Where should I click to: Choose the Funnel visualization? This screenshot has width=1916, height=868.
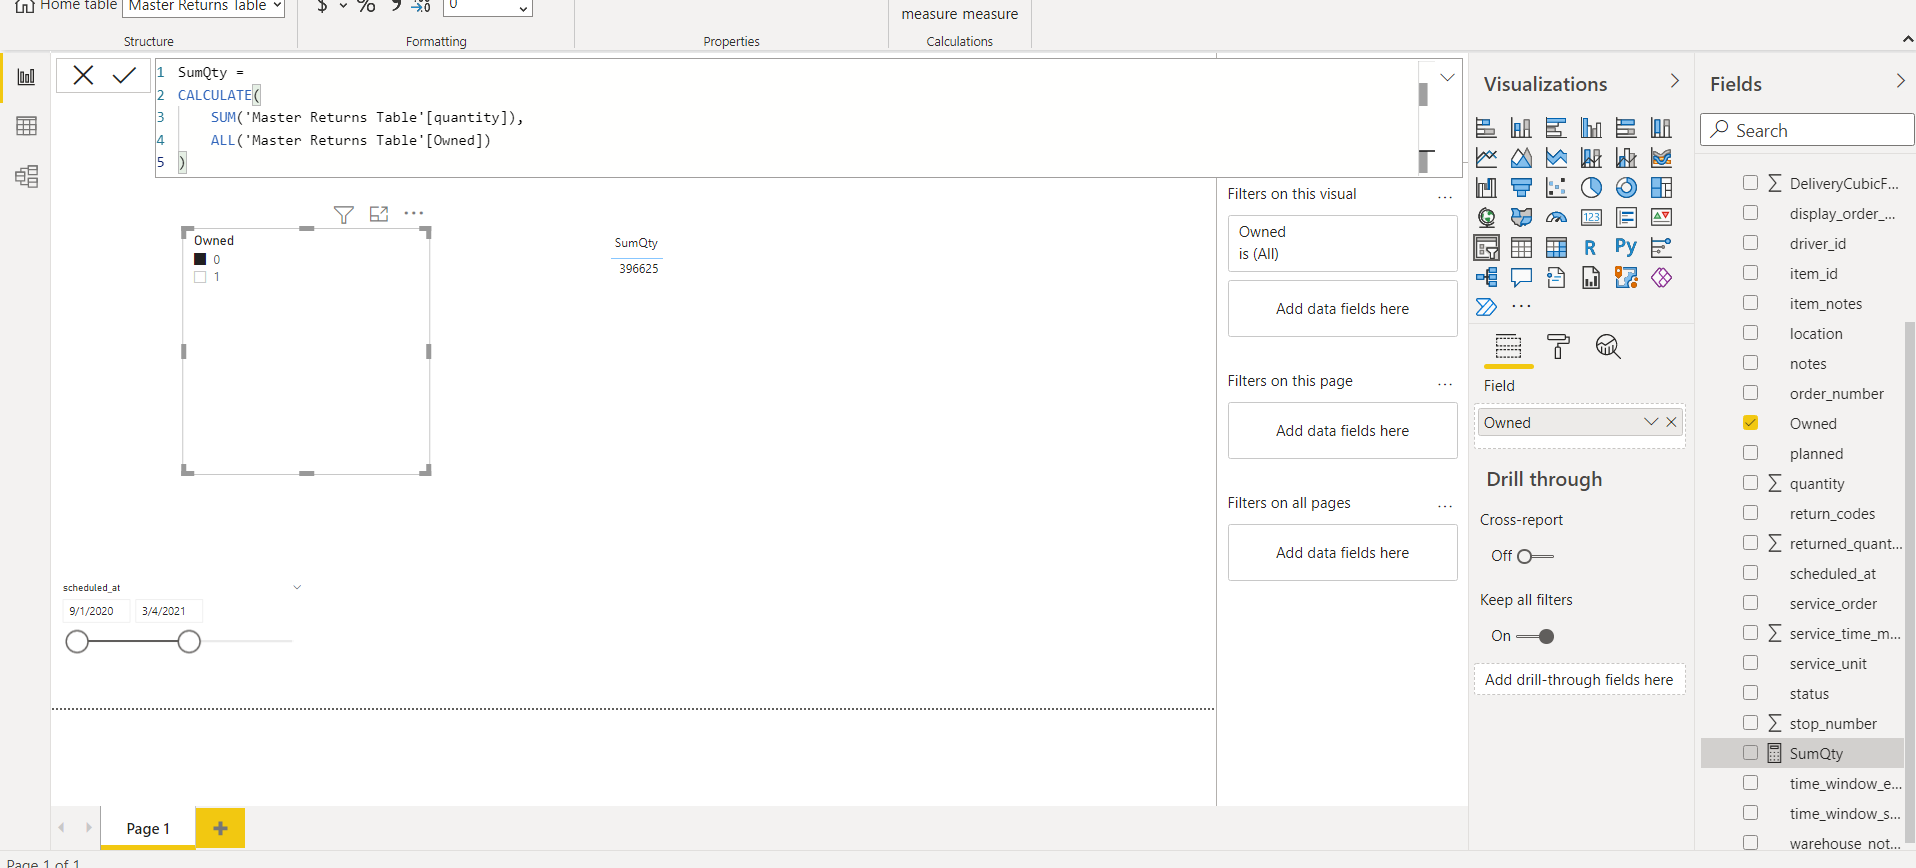click(1521, 187)
